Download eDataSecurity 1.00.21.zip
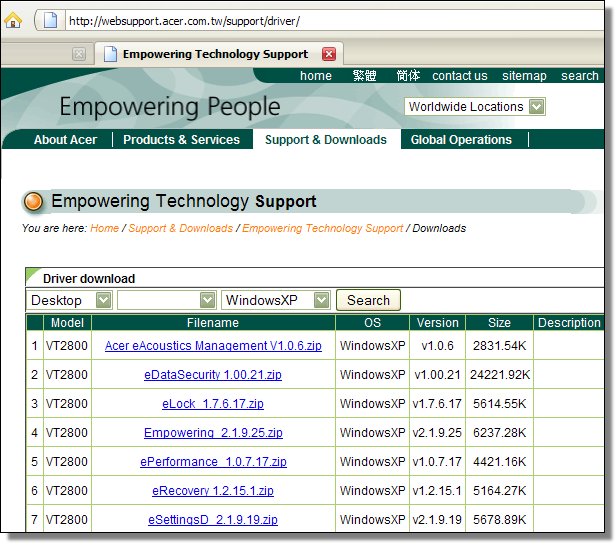The width and height of the screenshot is (615, 543). (x=213, y=375)
